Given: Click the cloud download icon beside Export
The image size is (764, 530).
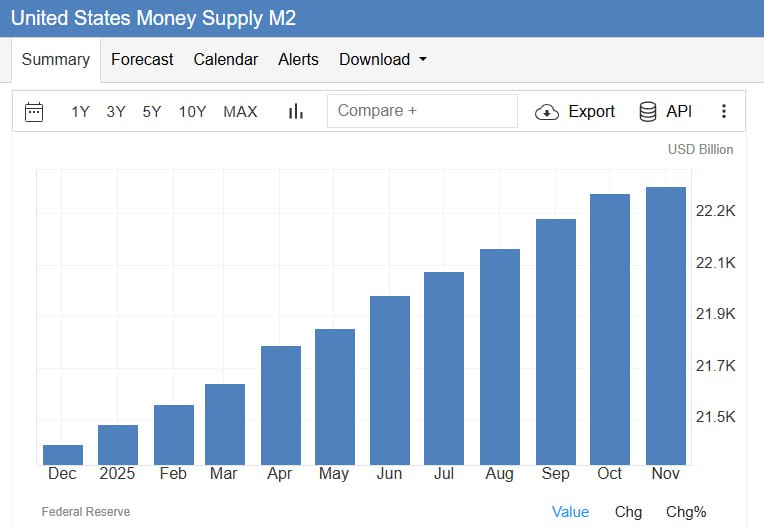Looking at the screenshot, I should coord(547,111).
